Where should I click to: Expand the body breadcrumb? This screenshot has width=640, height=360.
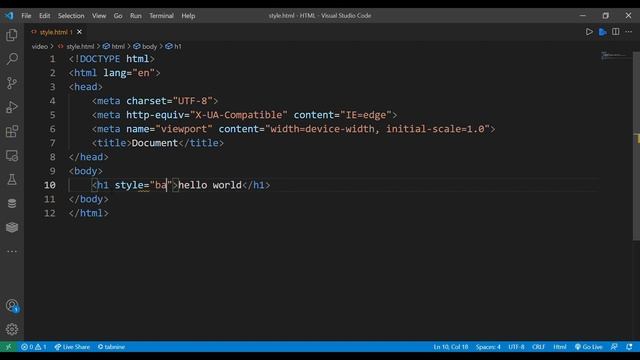(x=145, y=47)
